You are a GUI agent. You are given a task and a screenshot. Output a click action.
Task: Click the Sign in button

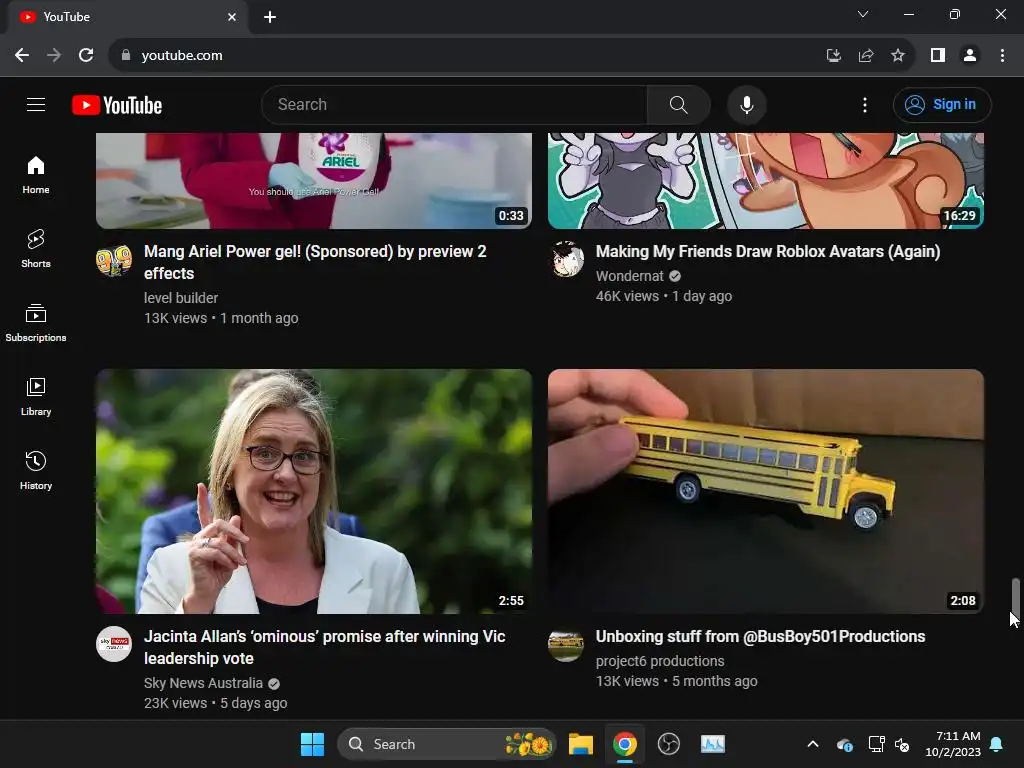[x=942, y=104]
